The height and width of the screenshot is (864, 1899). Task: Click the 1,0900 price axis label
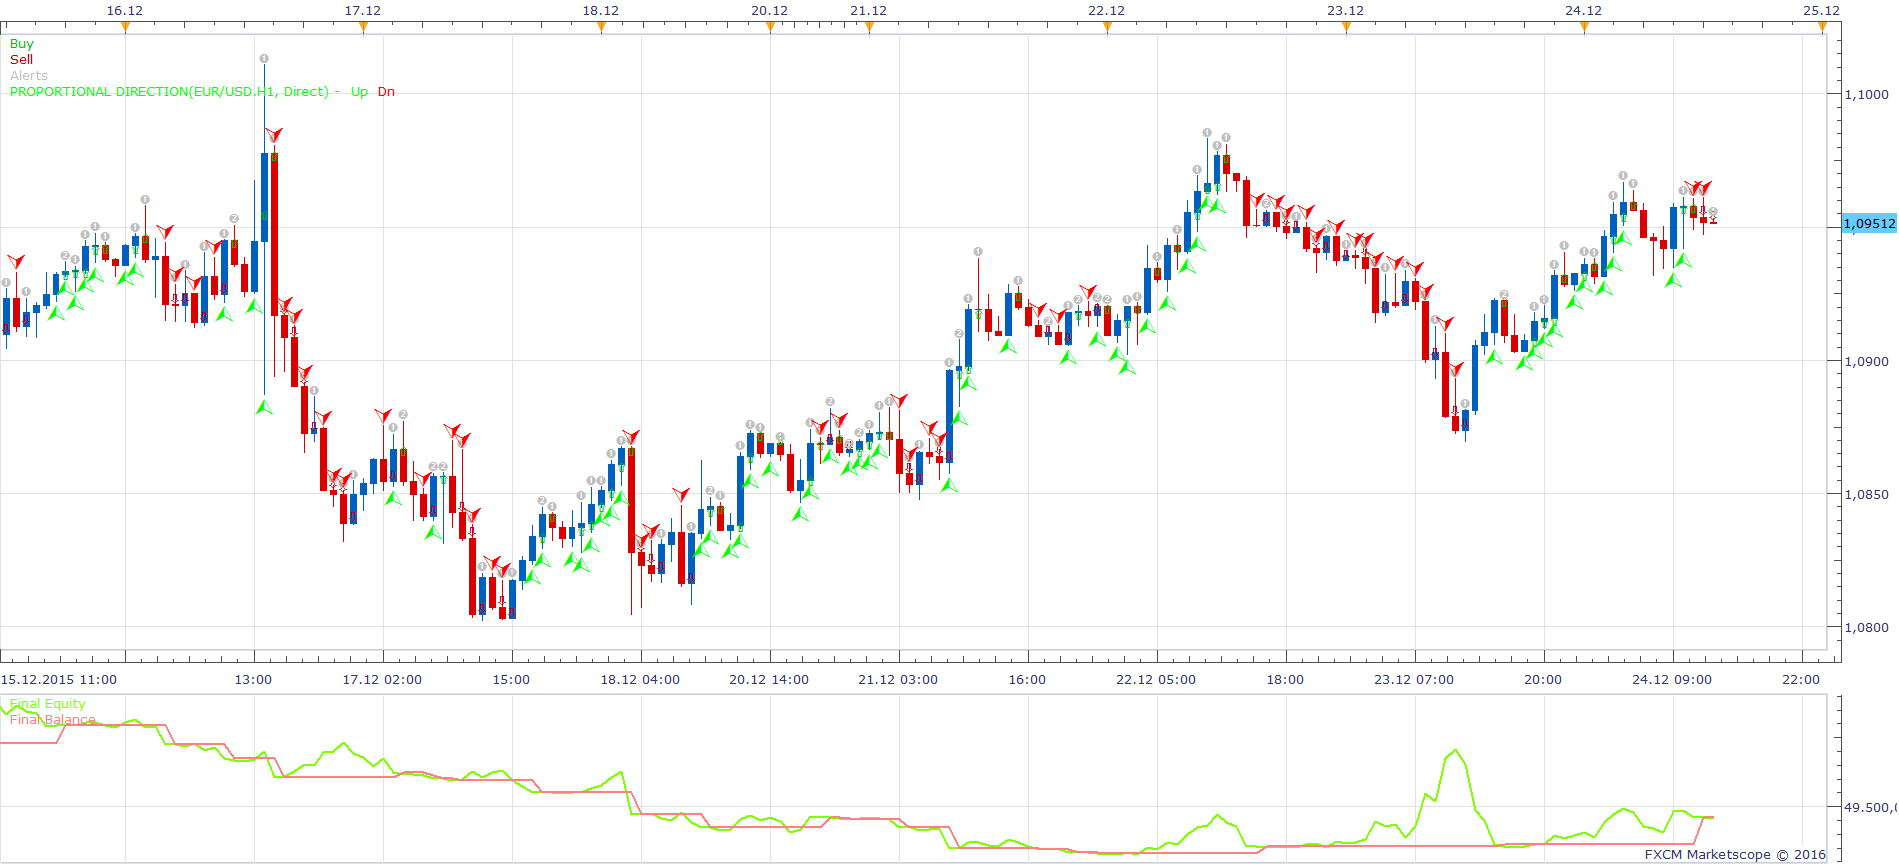coord(1866,362)
